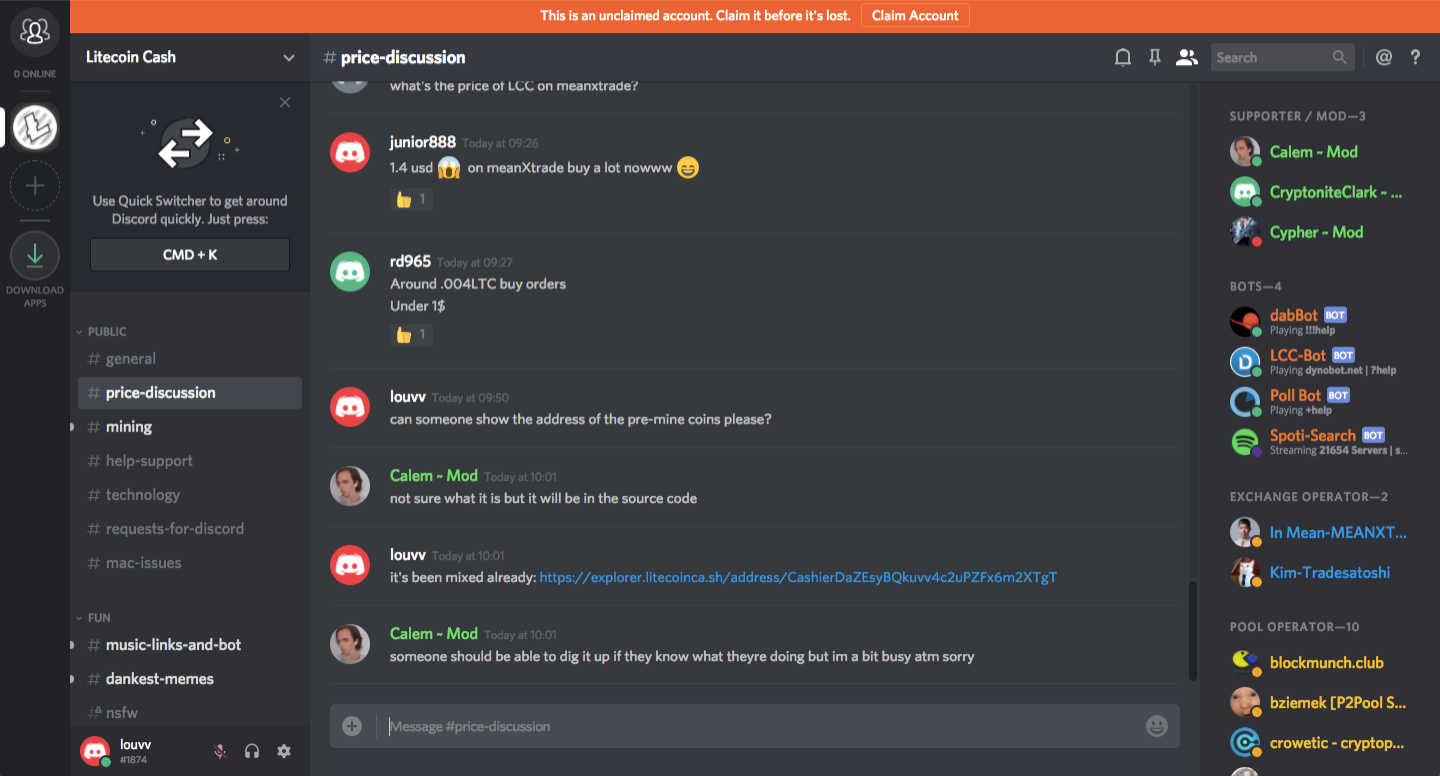Open notification settings bell icon
The width and height of the screenshot is (1440, 776).
pos(1123,58)
